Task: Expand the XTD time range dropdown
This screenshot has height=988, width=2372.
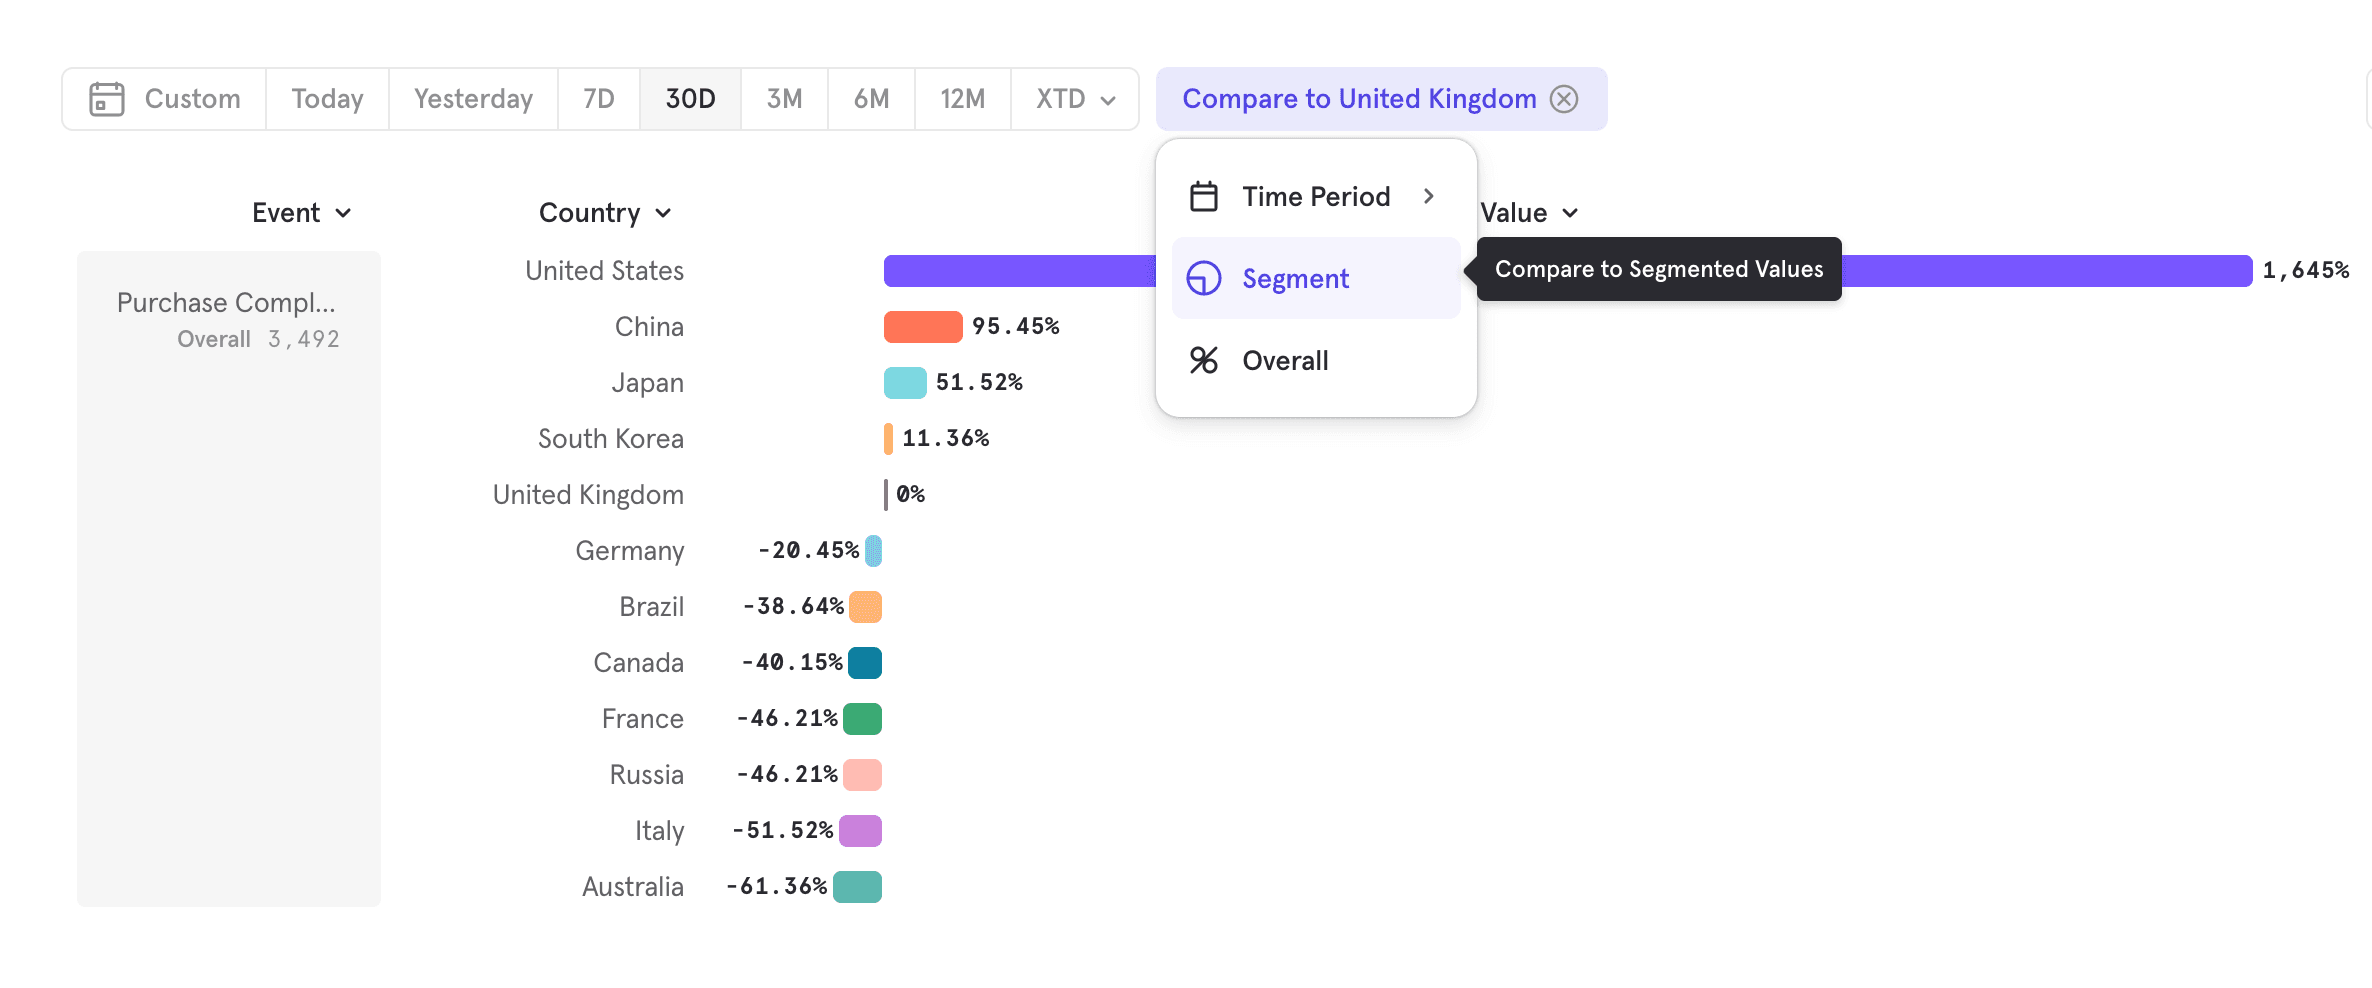Action: click(x=1073, y=98)
